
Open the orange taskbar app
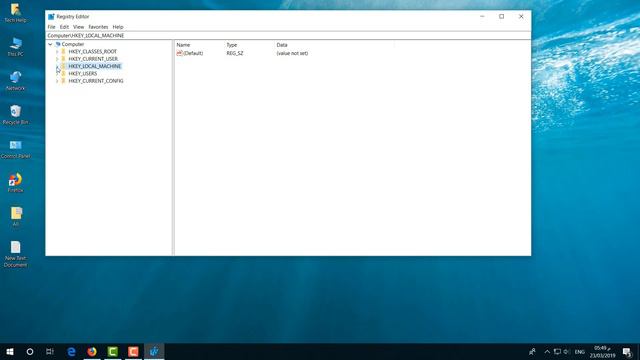133,351
